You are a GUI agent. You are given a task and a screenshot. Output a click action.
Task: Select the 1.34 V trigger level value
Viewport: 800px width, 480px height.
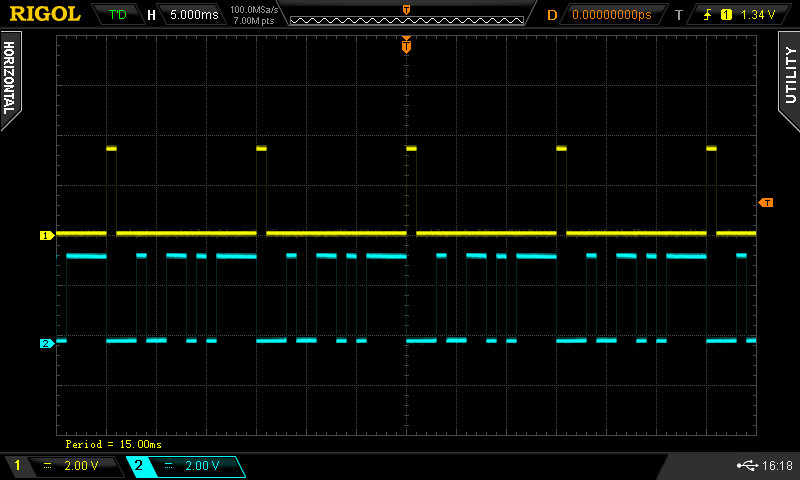[x=759, y=15]
